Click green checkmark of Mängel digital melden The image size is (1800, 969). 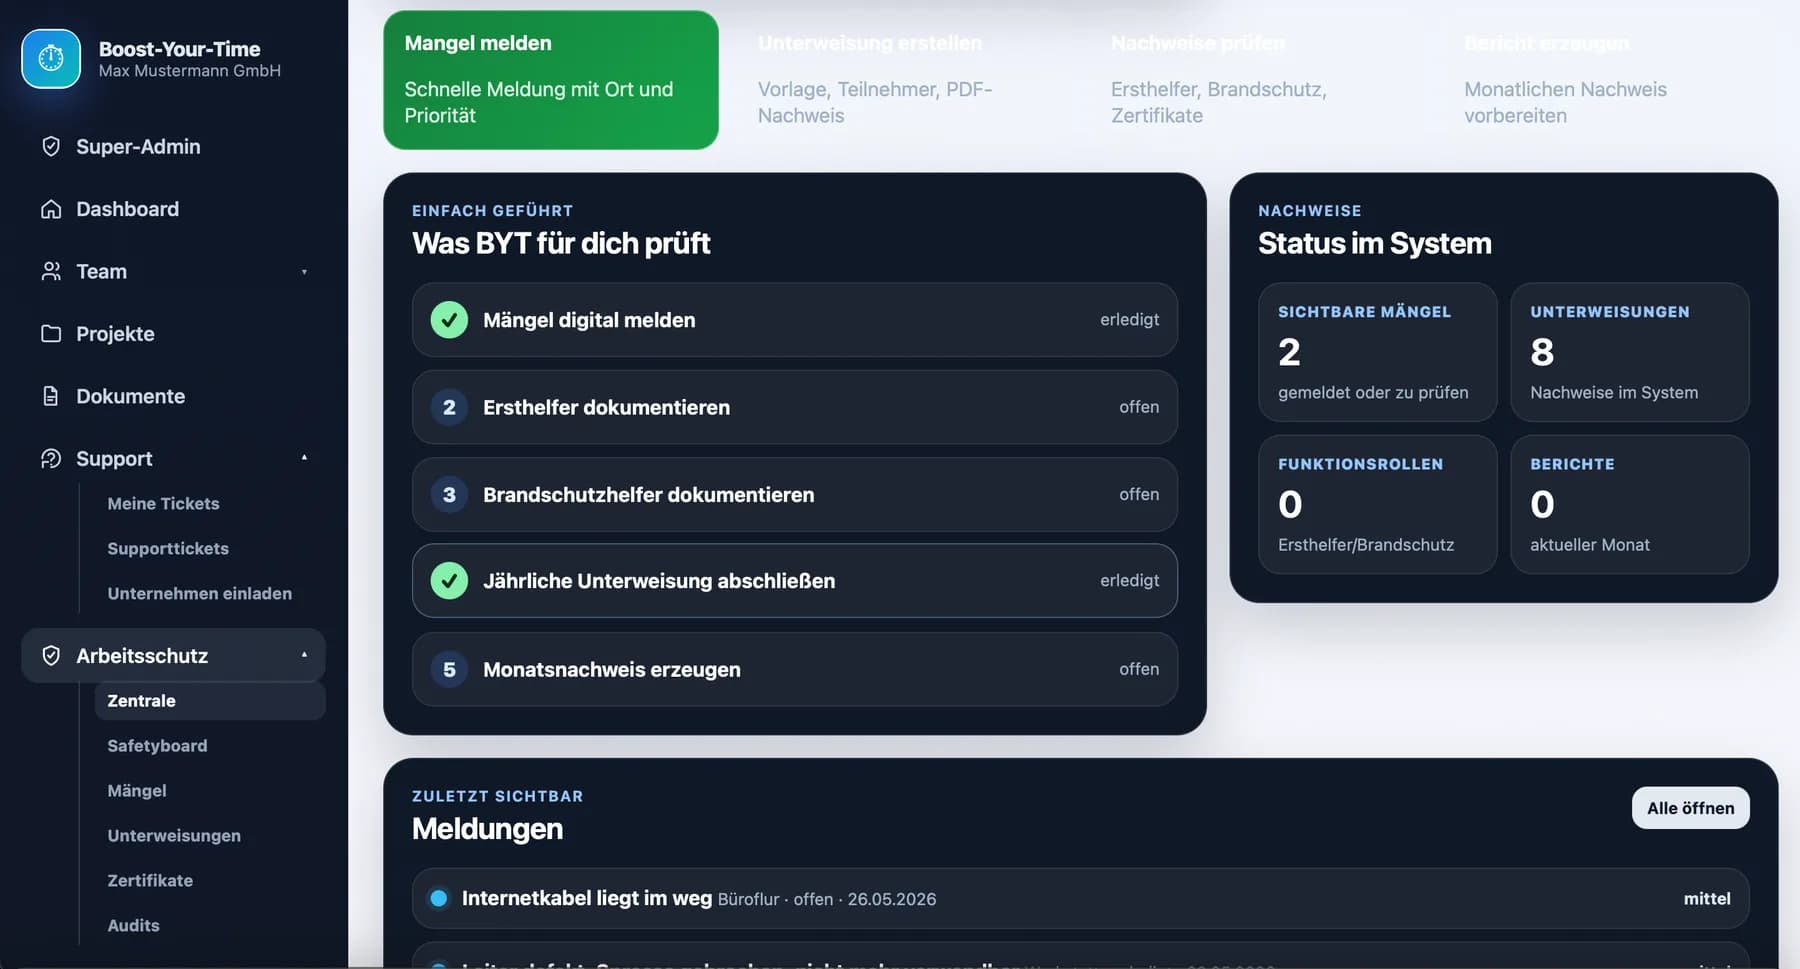449,320
